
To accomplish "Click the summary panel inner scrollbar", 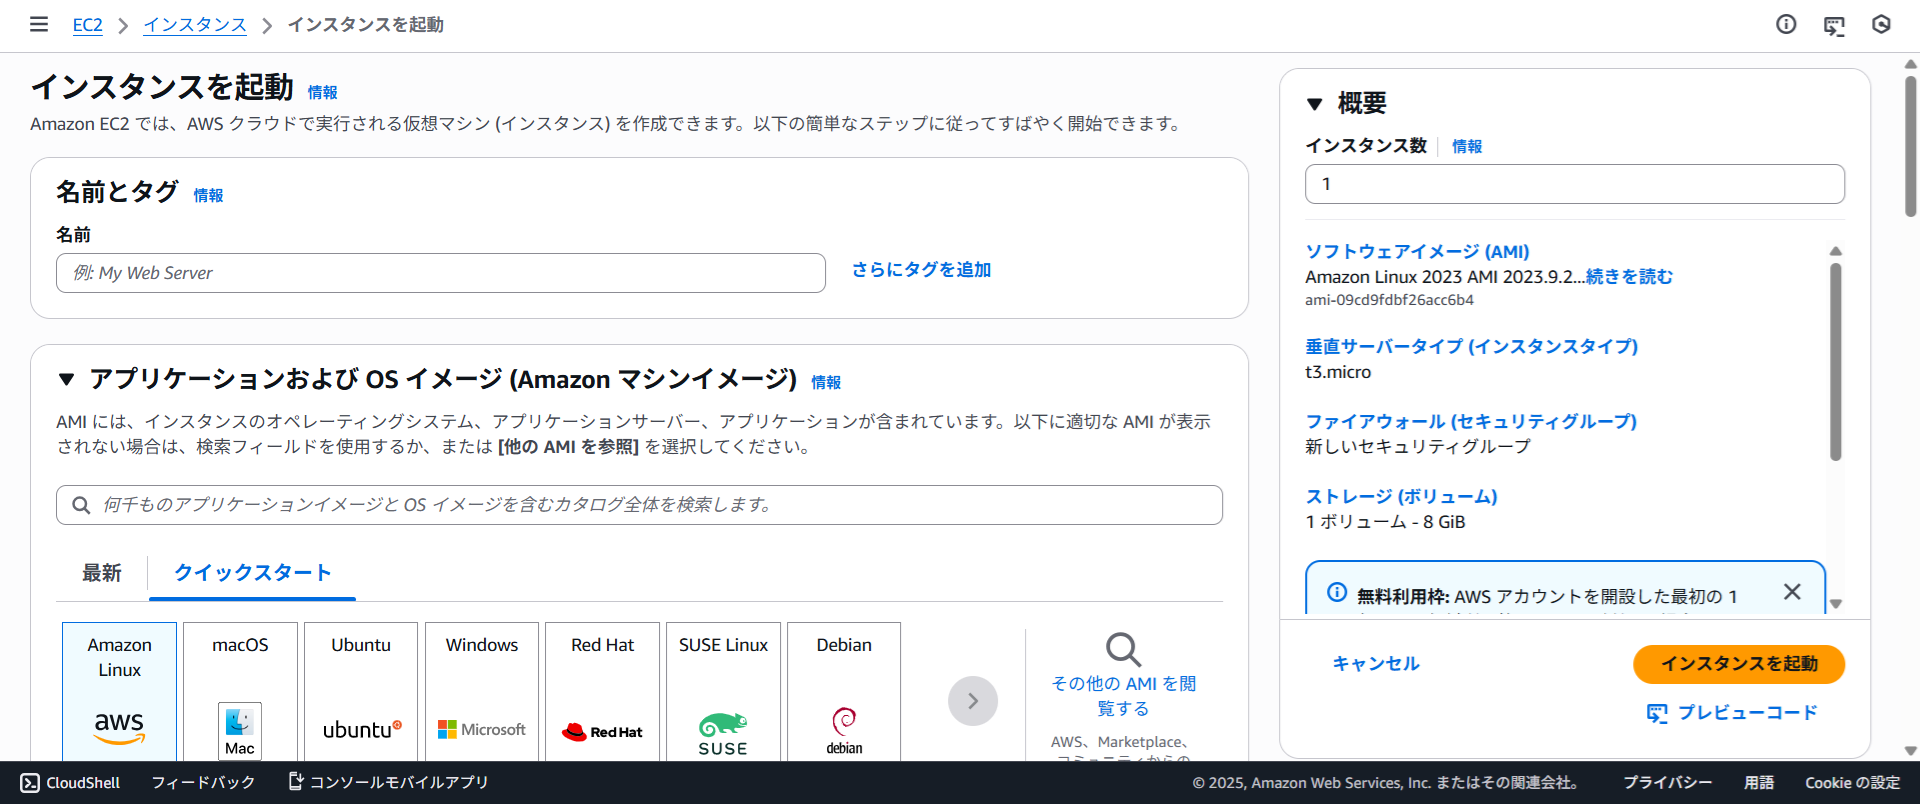I will pyautogui.click(x=1835, y=360).
